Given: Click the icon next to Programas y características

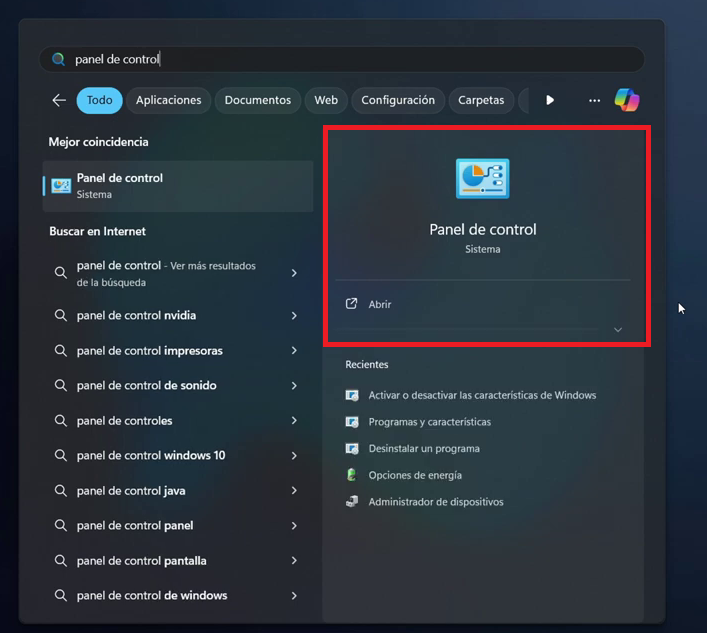Looking at the screenshot, I should (352, 422).
